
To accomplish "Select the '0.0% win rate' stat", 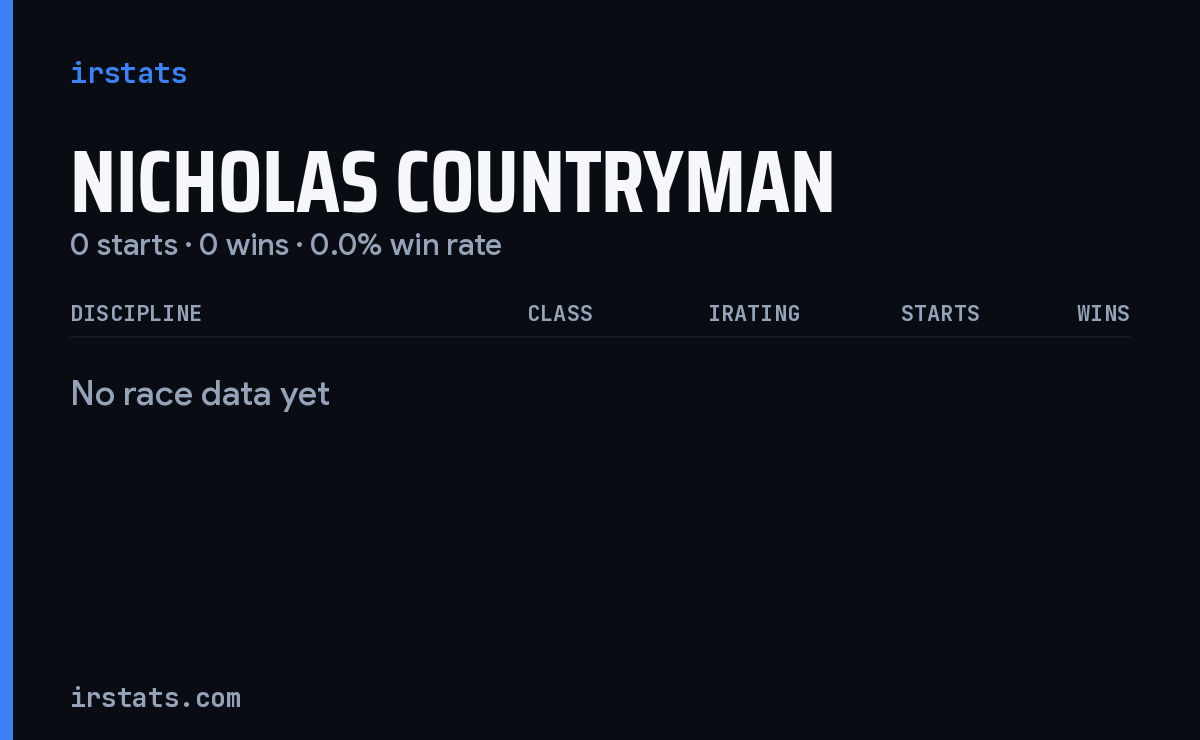I will pos(406,245).
